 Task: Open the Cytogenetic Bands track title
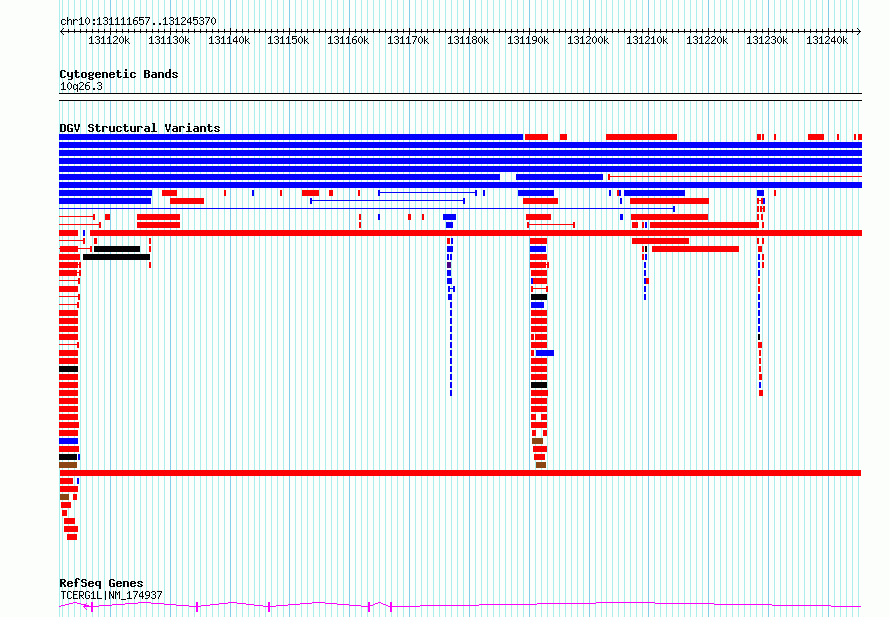click(119, 74)
